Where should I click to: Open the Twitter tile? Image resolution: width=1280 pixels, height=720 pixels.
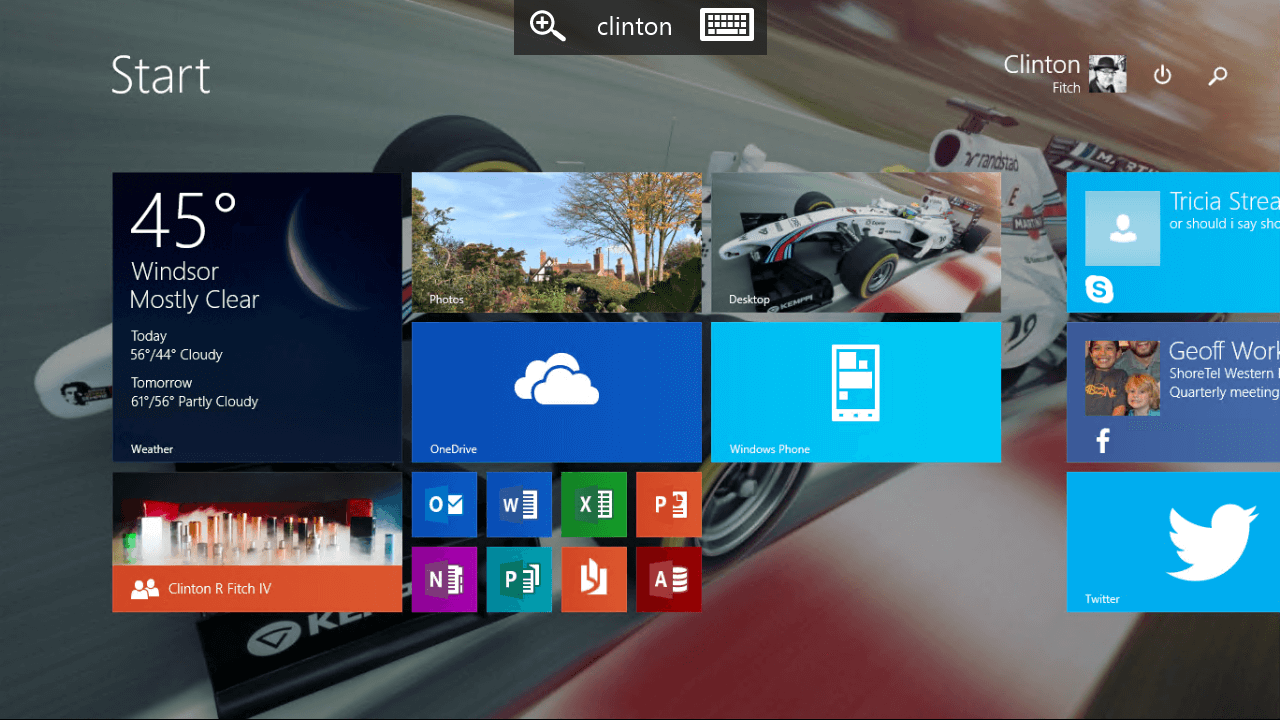point(1173,542)
